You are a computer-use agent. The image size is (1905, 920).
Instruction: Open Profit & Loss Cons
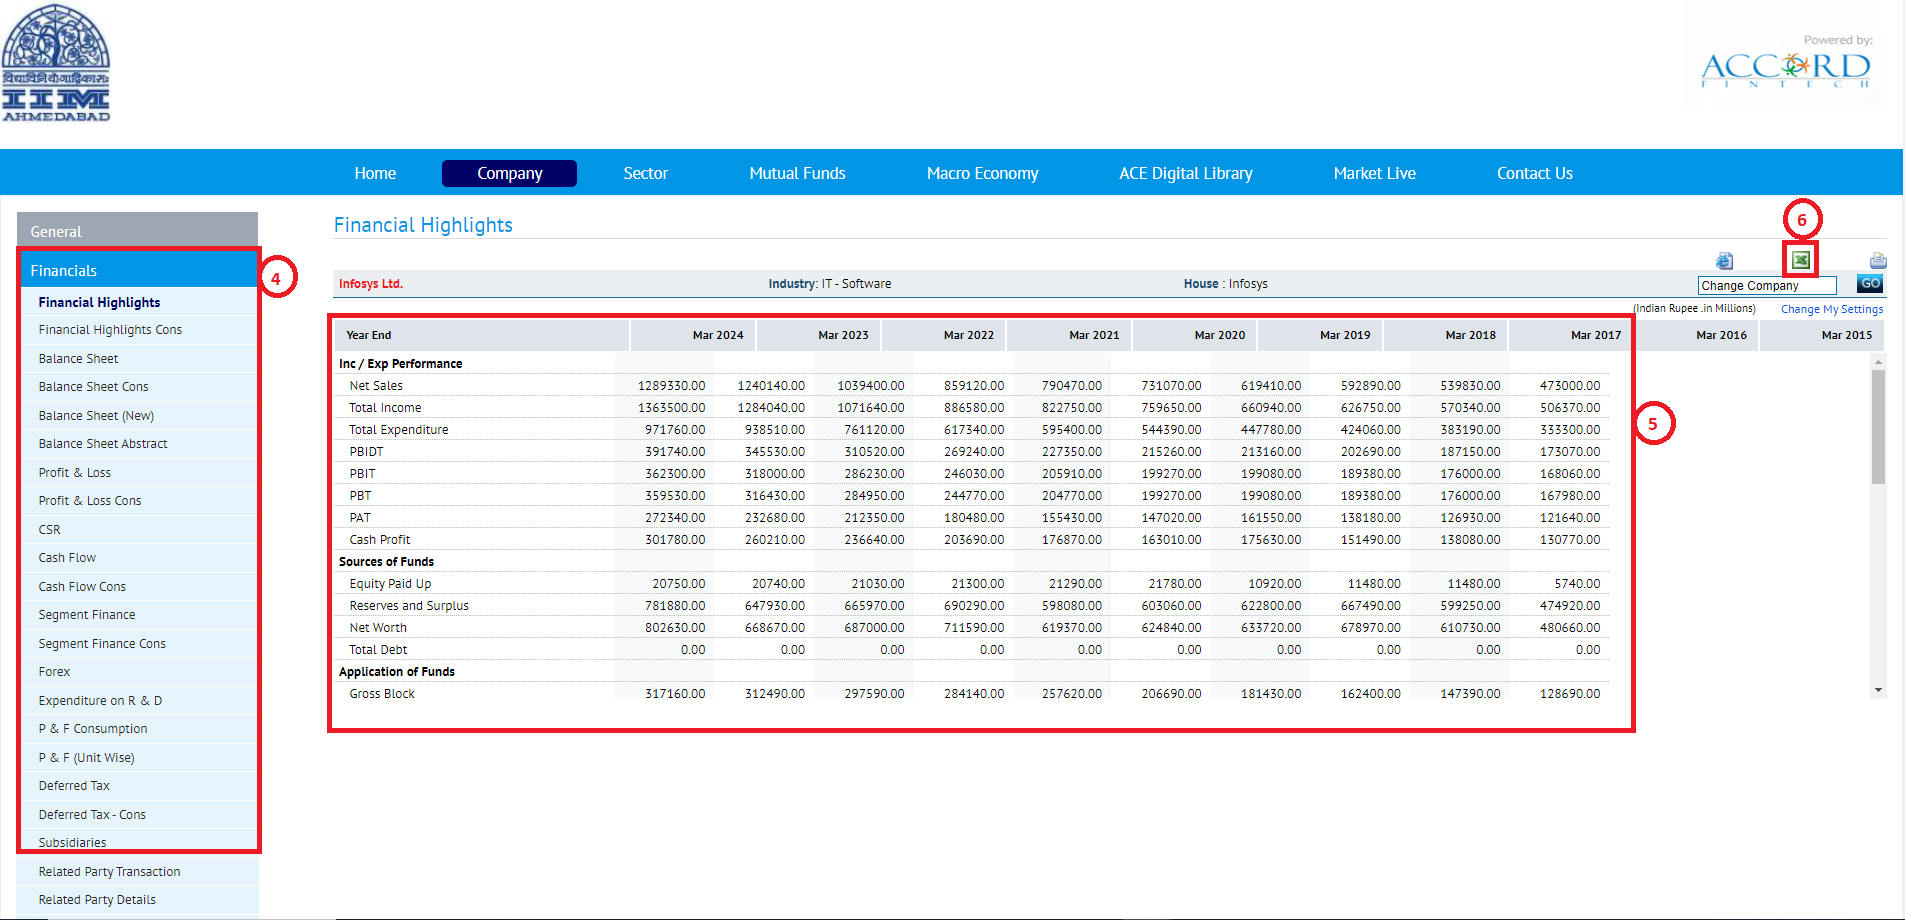tap(90, 501)
